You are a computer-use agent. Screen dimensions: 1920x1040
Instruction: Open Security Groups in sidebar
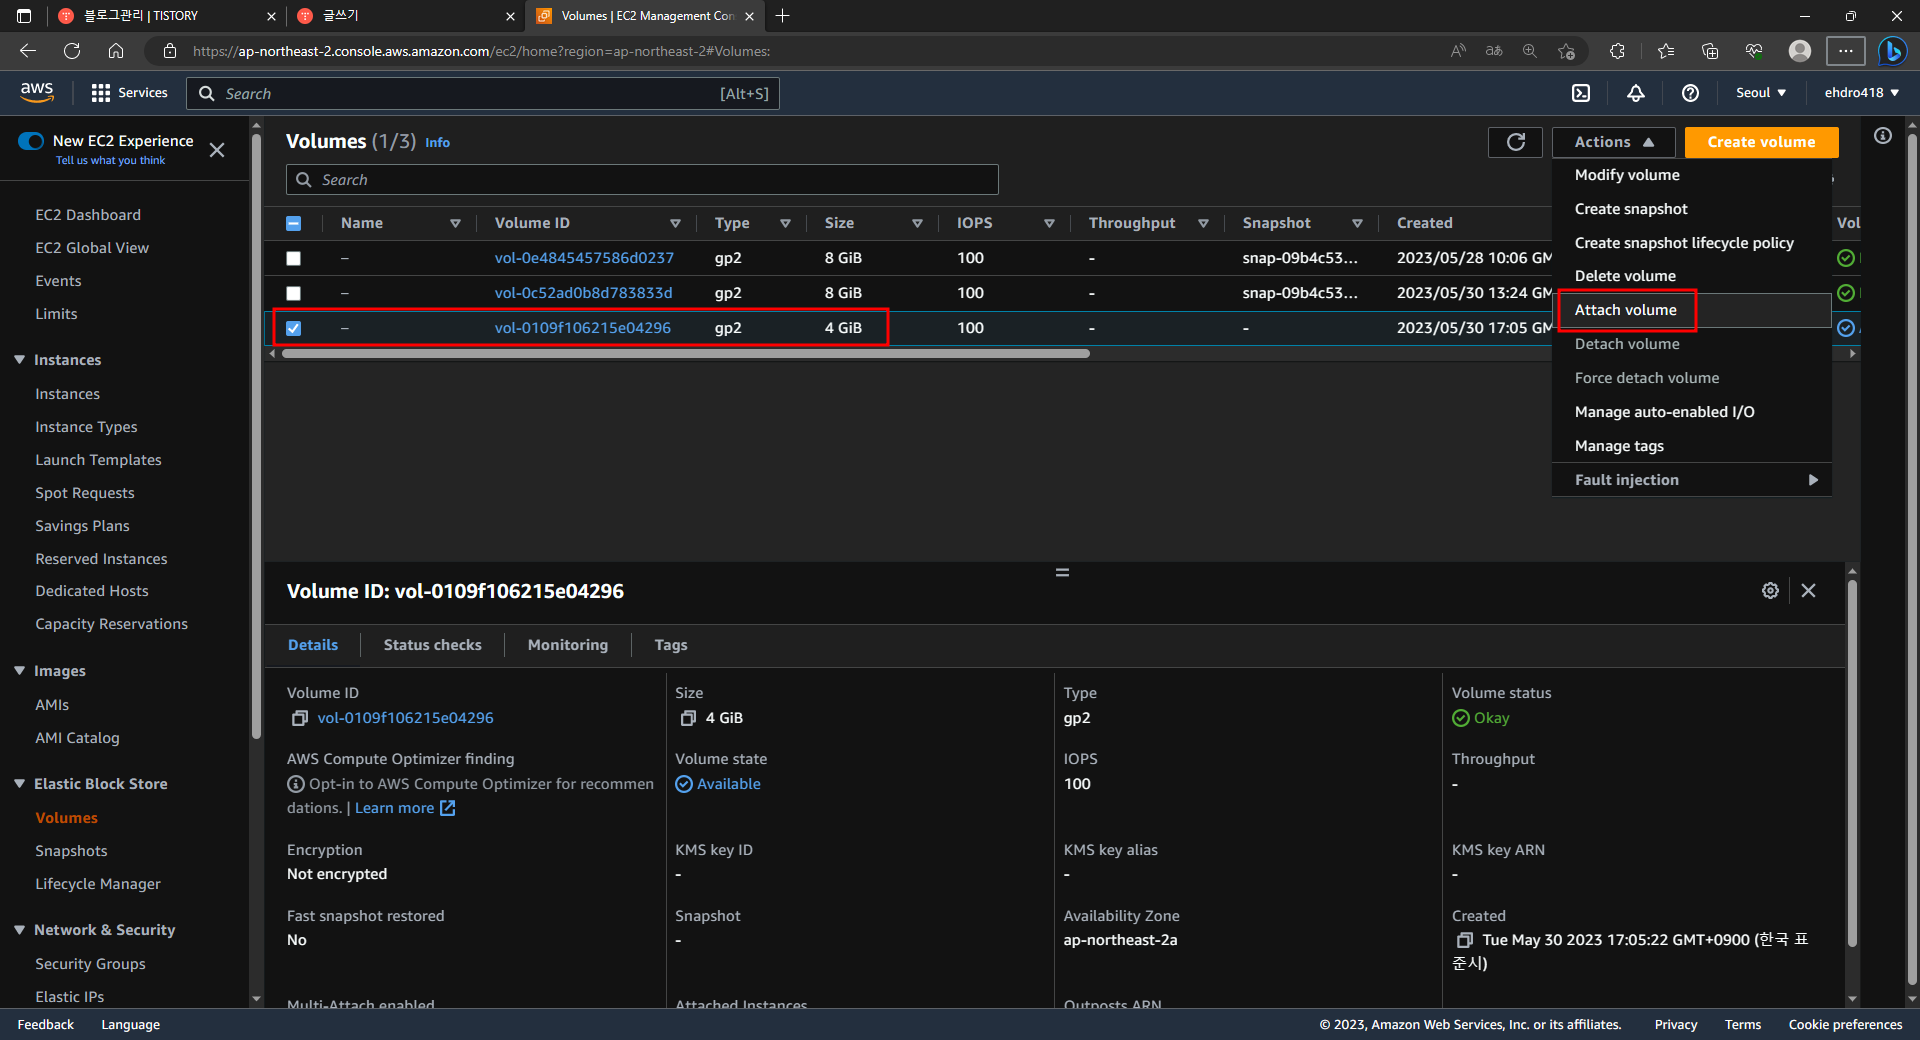tap(90, 964)
